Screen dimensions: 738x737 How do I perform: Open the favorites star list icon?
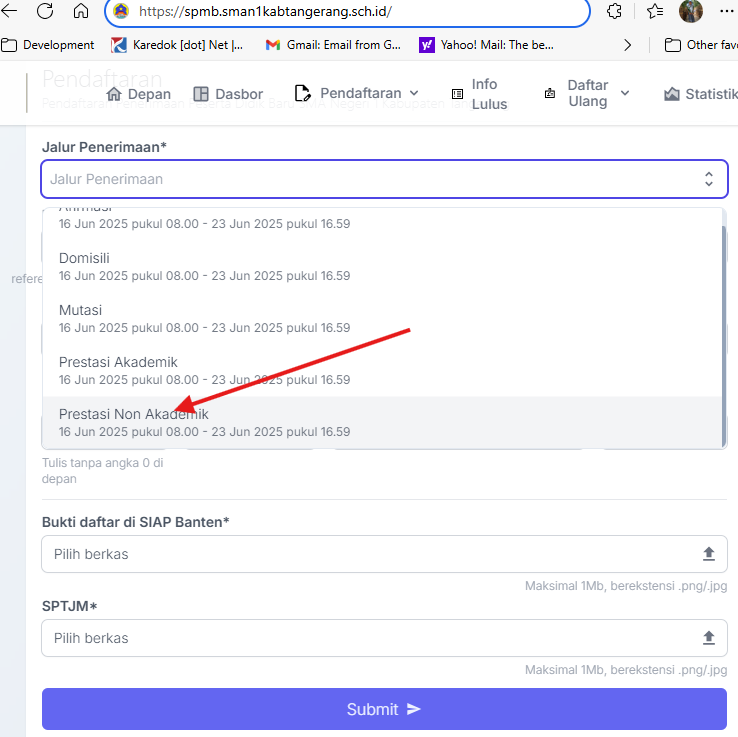click(655, 12)
